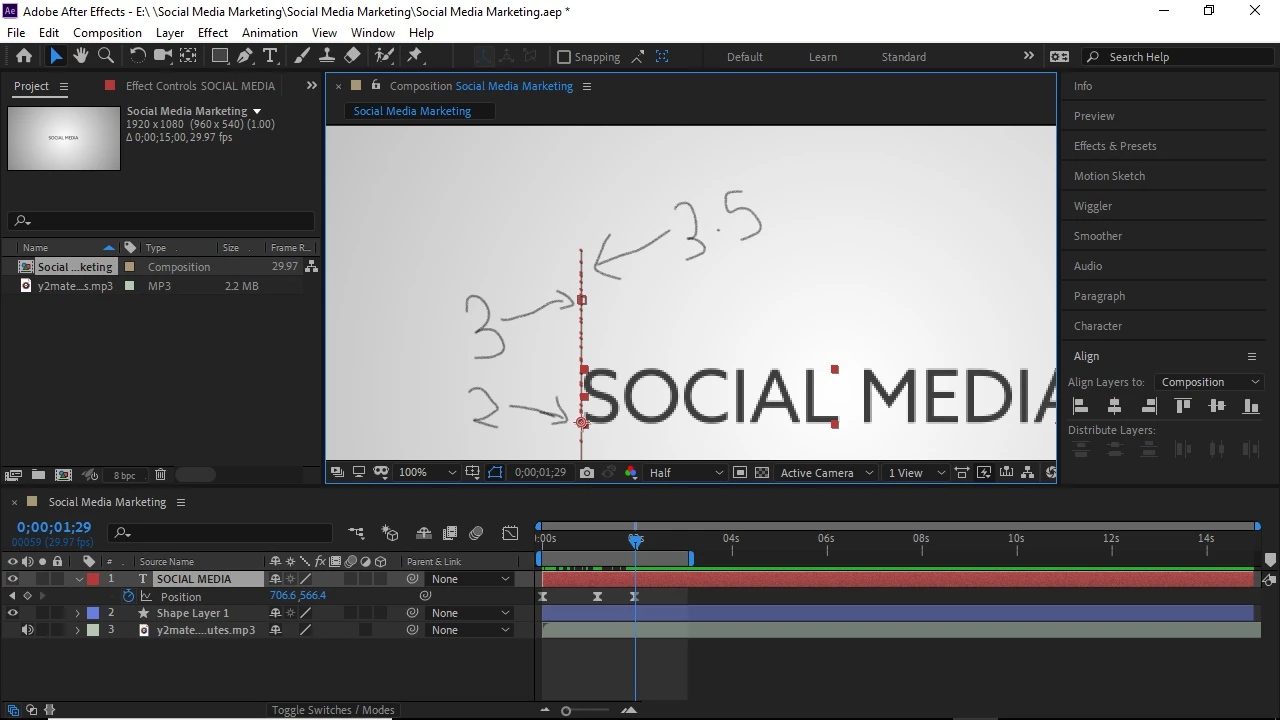The height and width of the screenshot is (720, 1280).
Task: Open the composition mini-flowchart icon
Action: [357, 533]
